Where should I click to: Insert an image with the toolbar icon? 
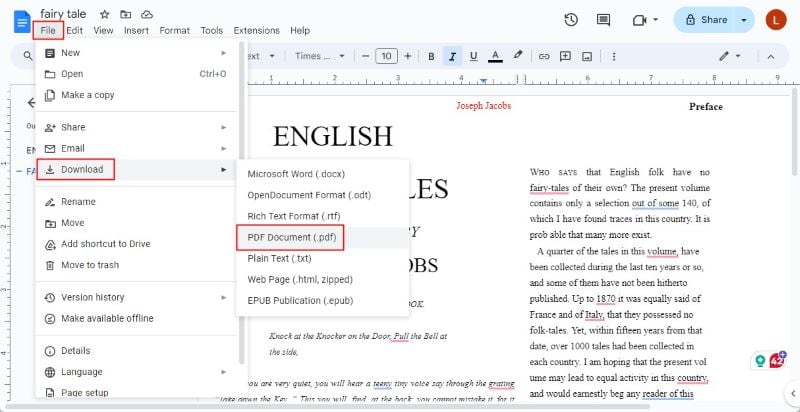[x=587, y=56]
